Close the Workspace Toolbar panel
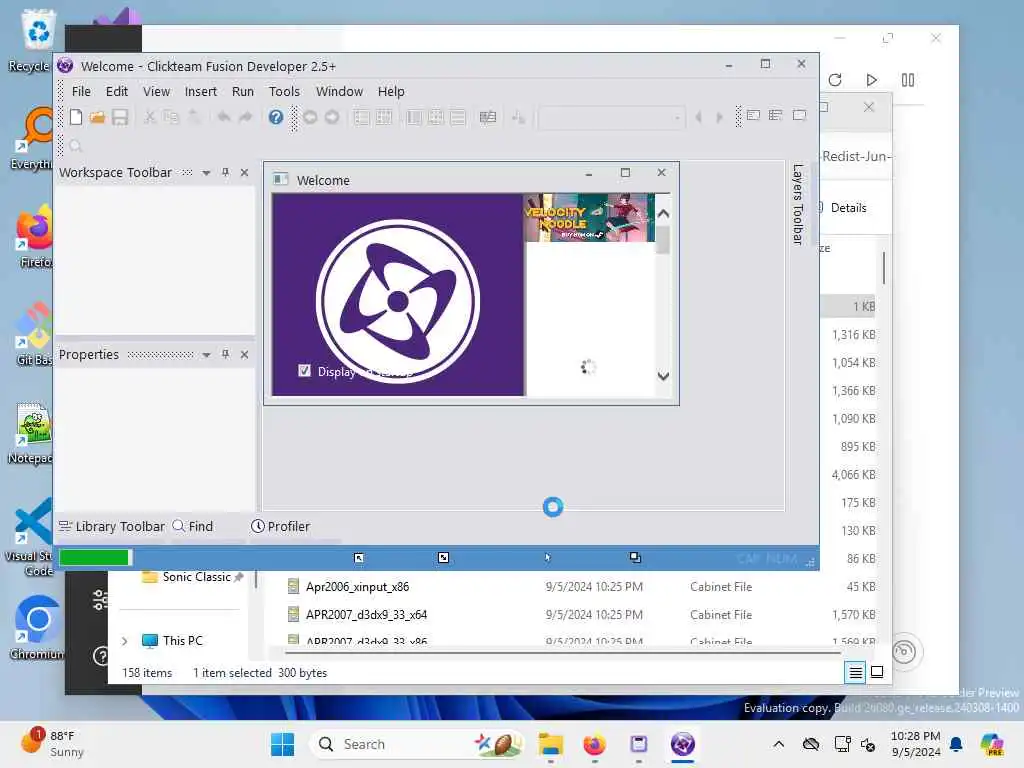Screen dimensions: 1024x768 [244, 172]
